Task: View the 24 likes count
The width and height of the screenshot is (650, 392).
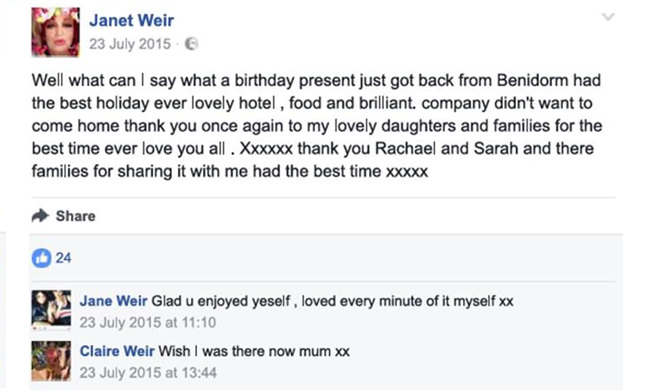Action: pyautogui.click(x=63, y=258)
